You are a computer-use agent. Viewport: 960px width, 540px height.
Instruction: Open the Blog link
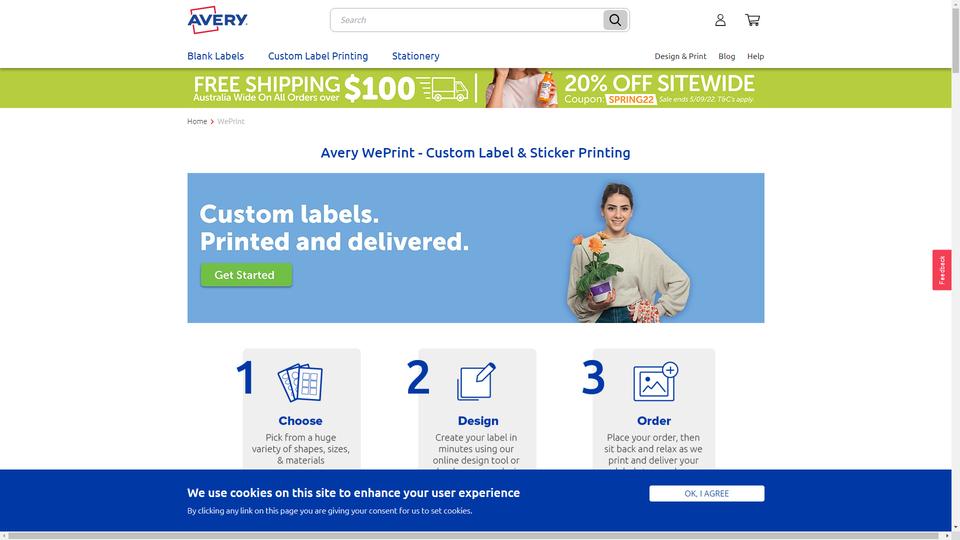click(x=727, y=56)
